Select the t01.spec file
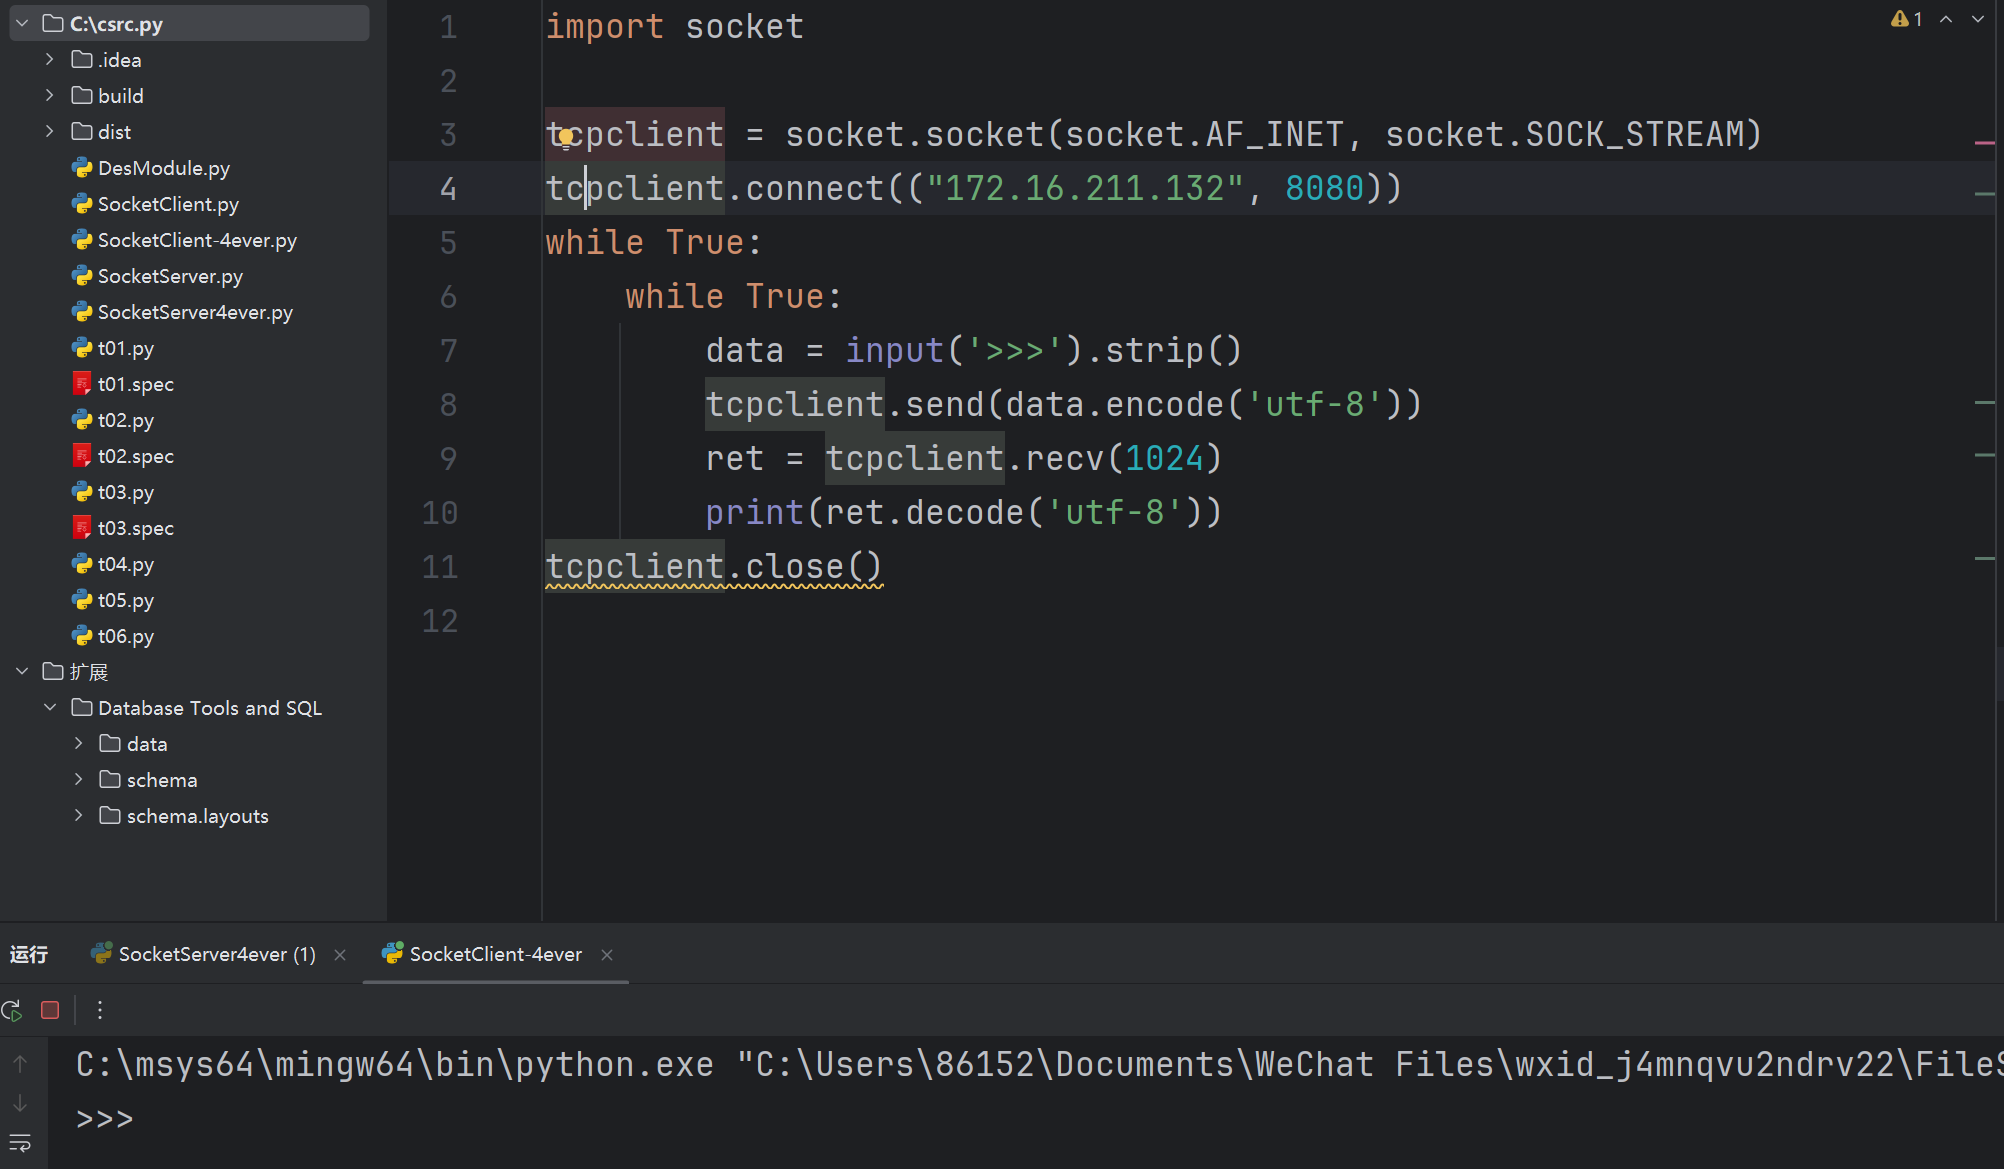Screen dimensions: 2004x1169 point(135,384)
